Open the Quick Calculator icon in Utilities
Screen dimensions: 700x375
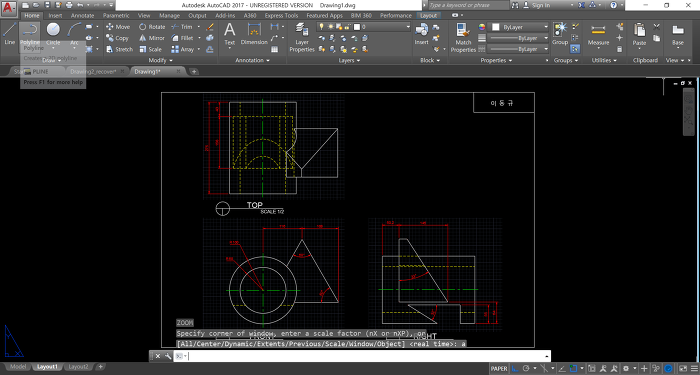pyautogui.click(x=619, y=49)
